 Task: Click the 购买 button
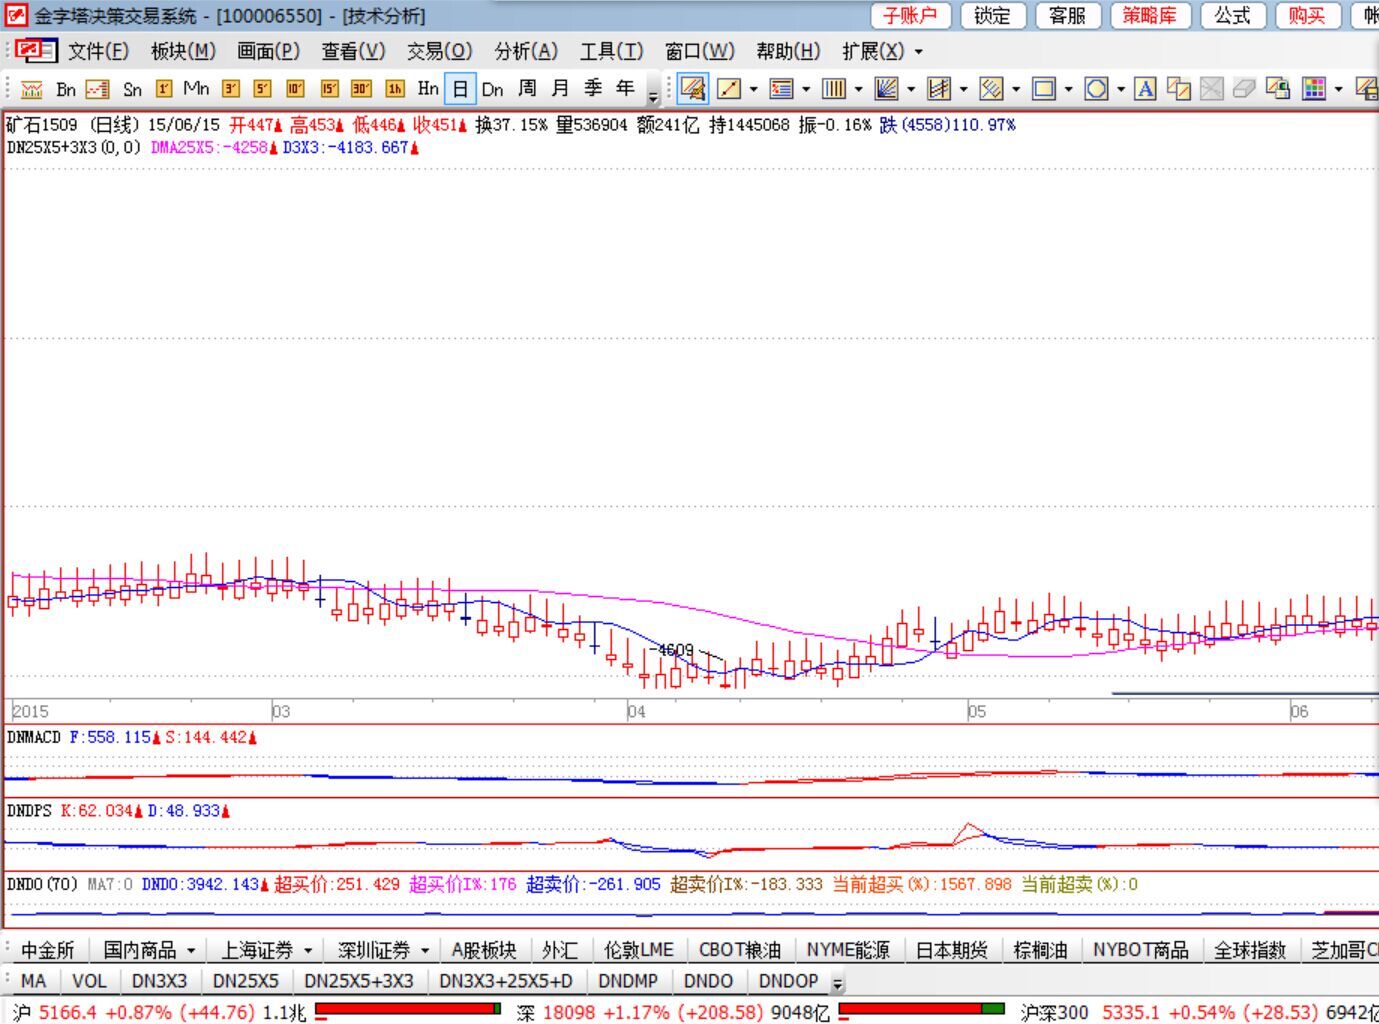(x=1306, y=15)
